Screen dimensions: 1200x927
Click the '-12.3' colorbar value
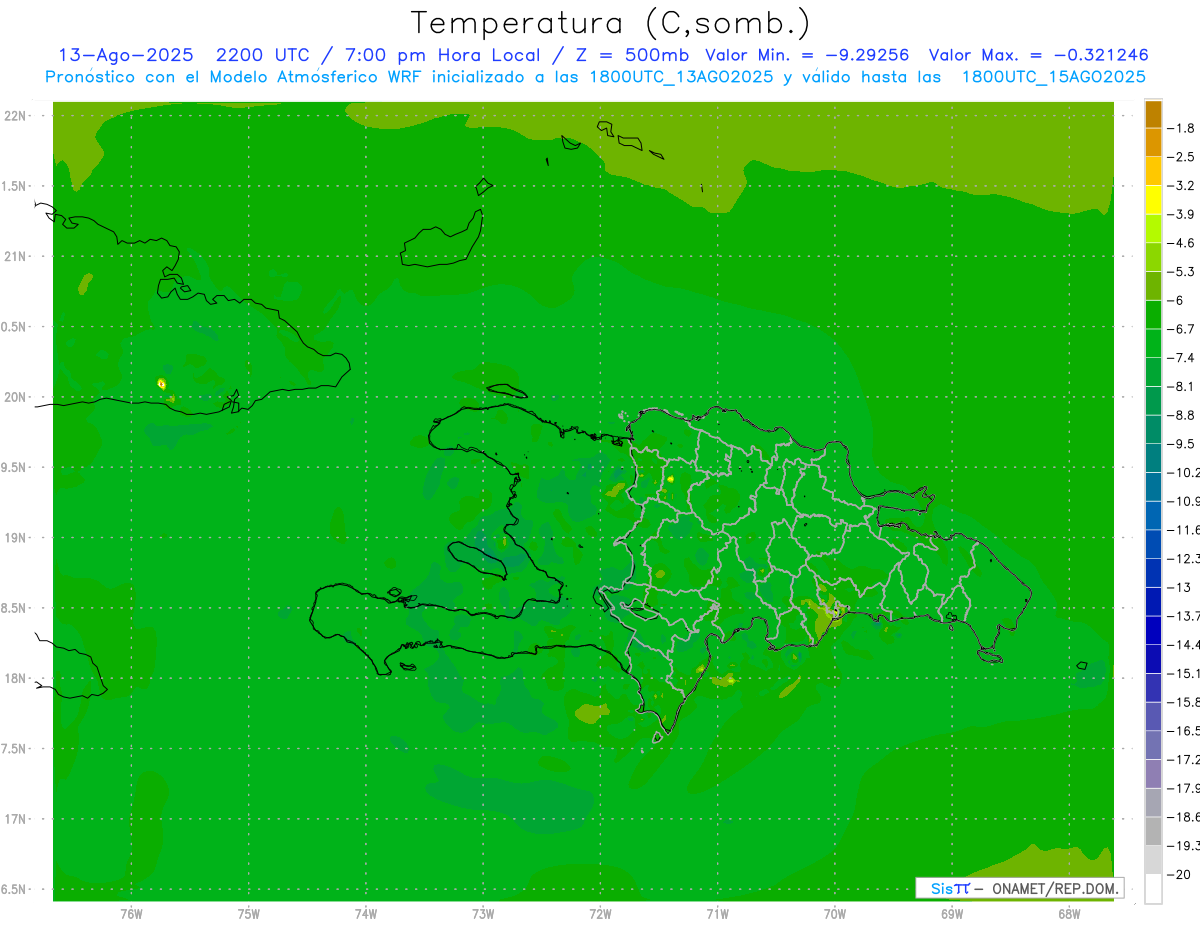click(x=1185, y=558)
